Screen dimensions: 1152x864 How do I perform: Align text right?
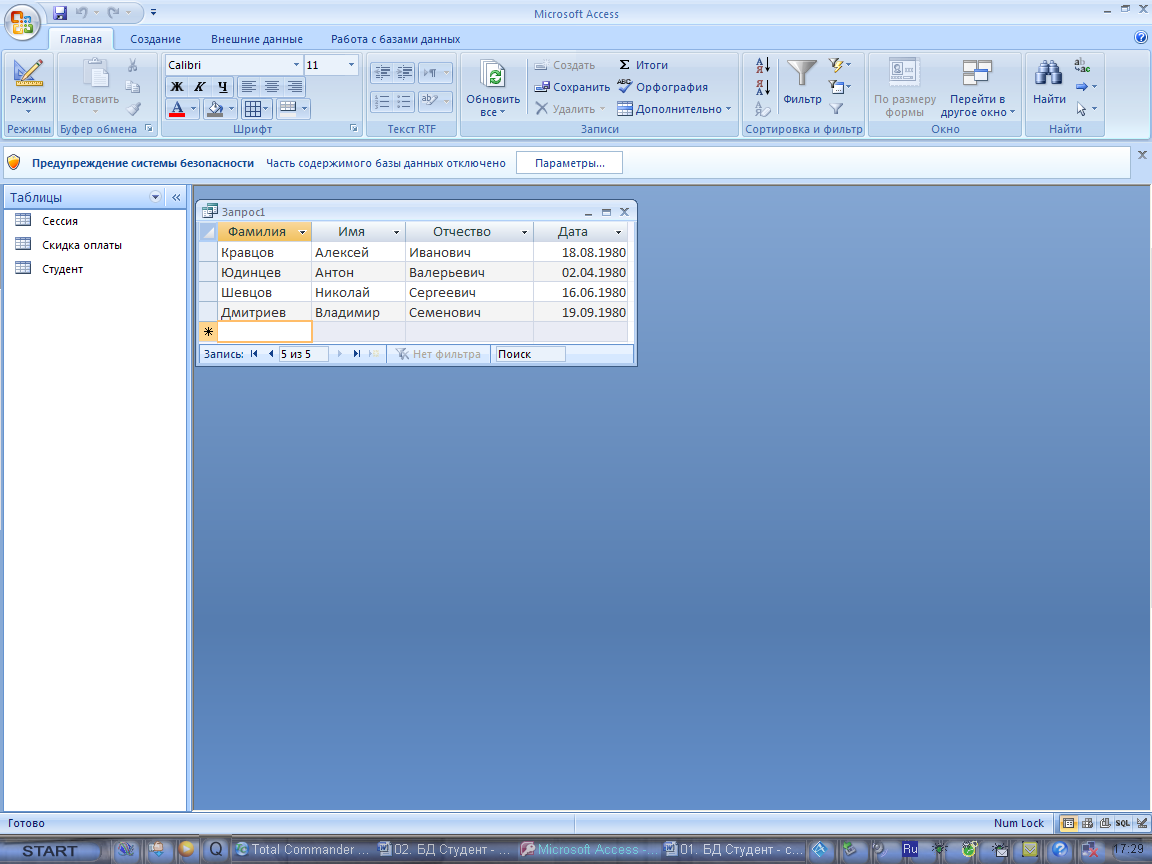tap(295, 87)
